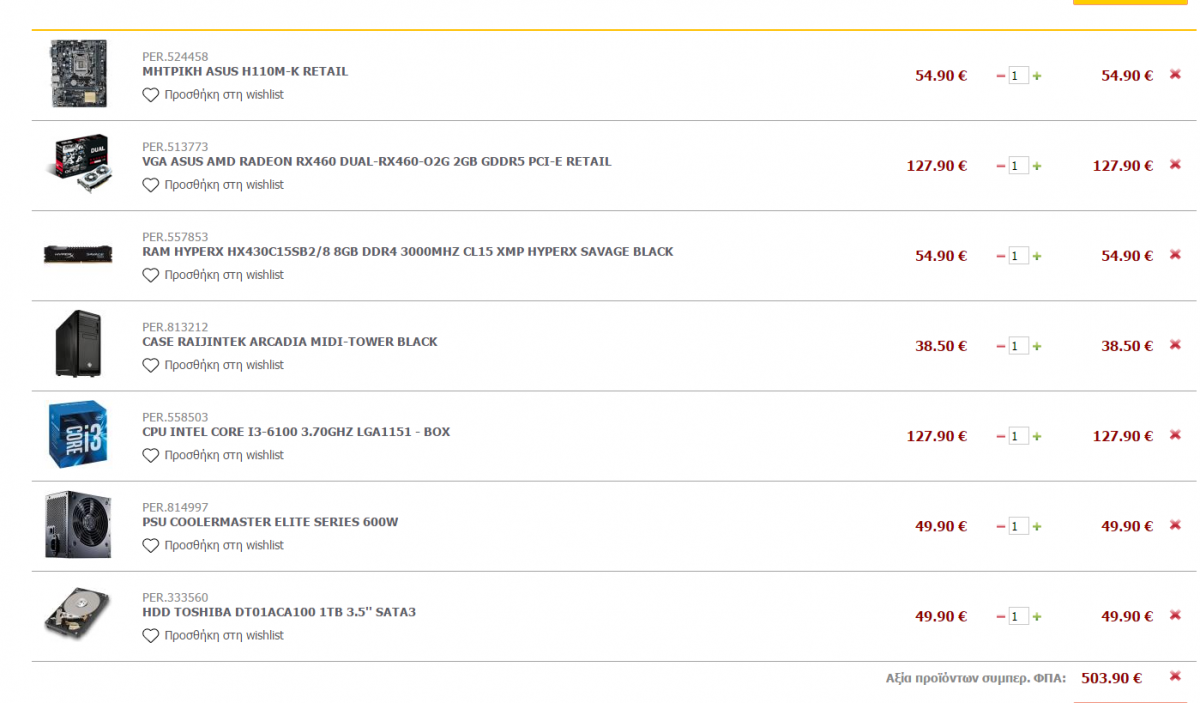The width and height of the screenshot is (1200, 703).
Task: Click the Raijintek case product image
Action: click(77, 345)
